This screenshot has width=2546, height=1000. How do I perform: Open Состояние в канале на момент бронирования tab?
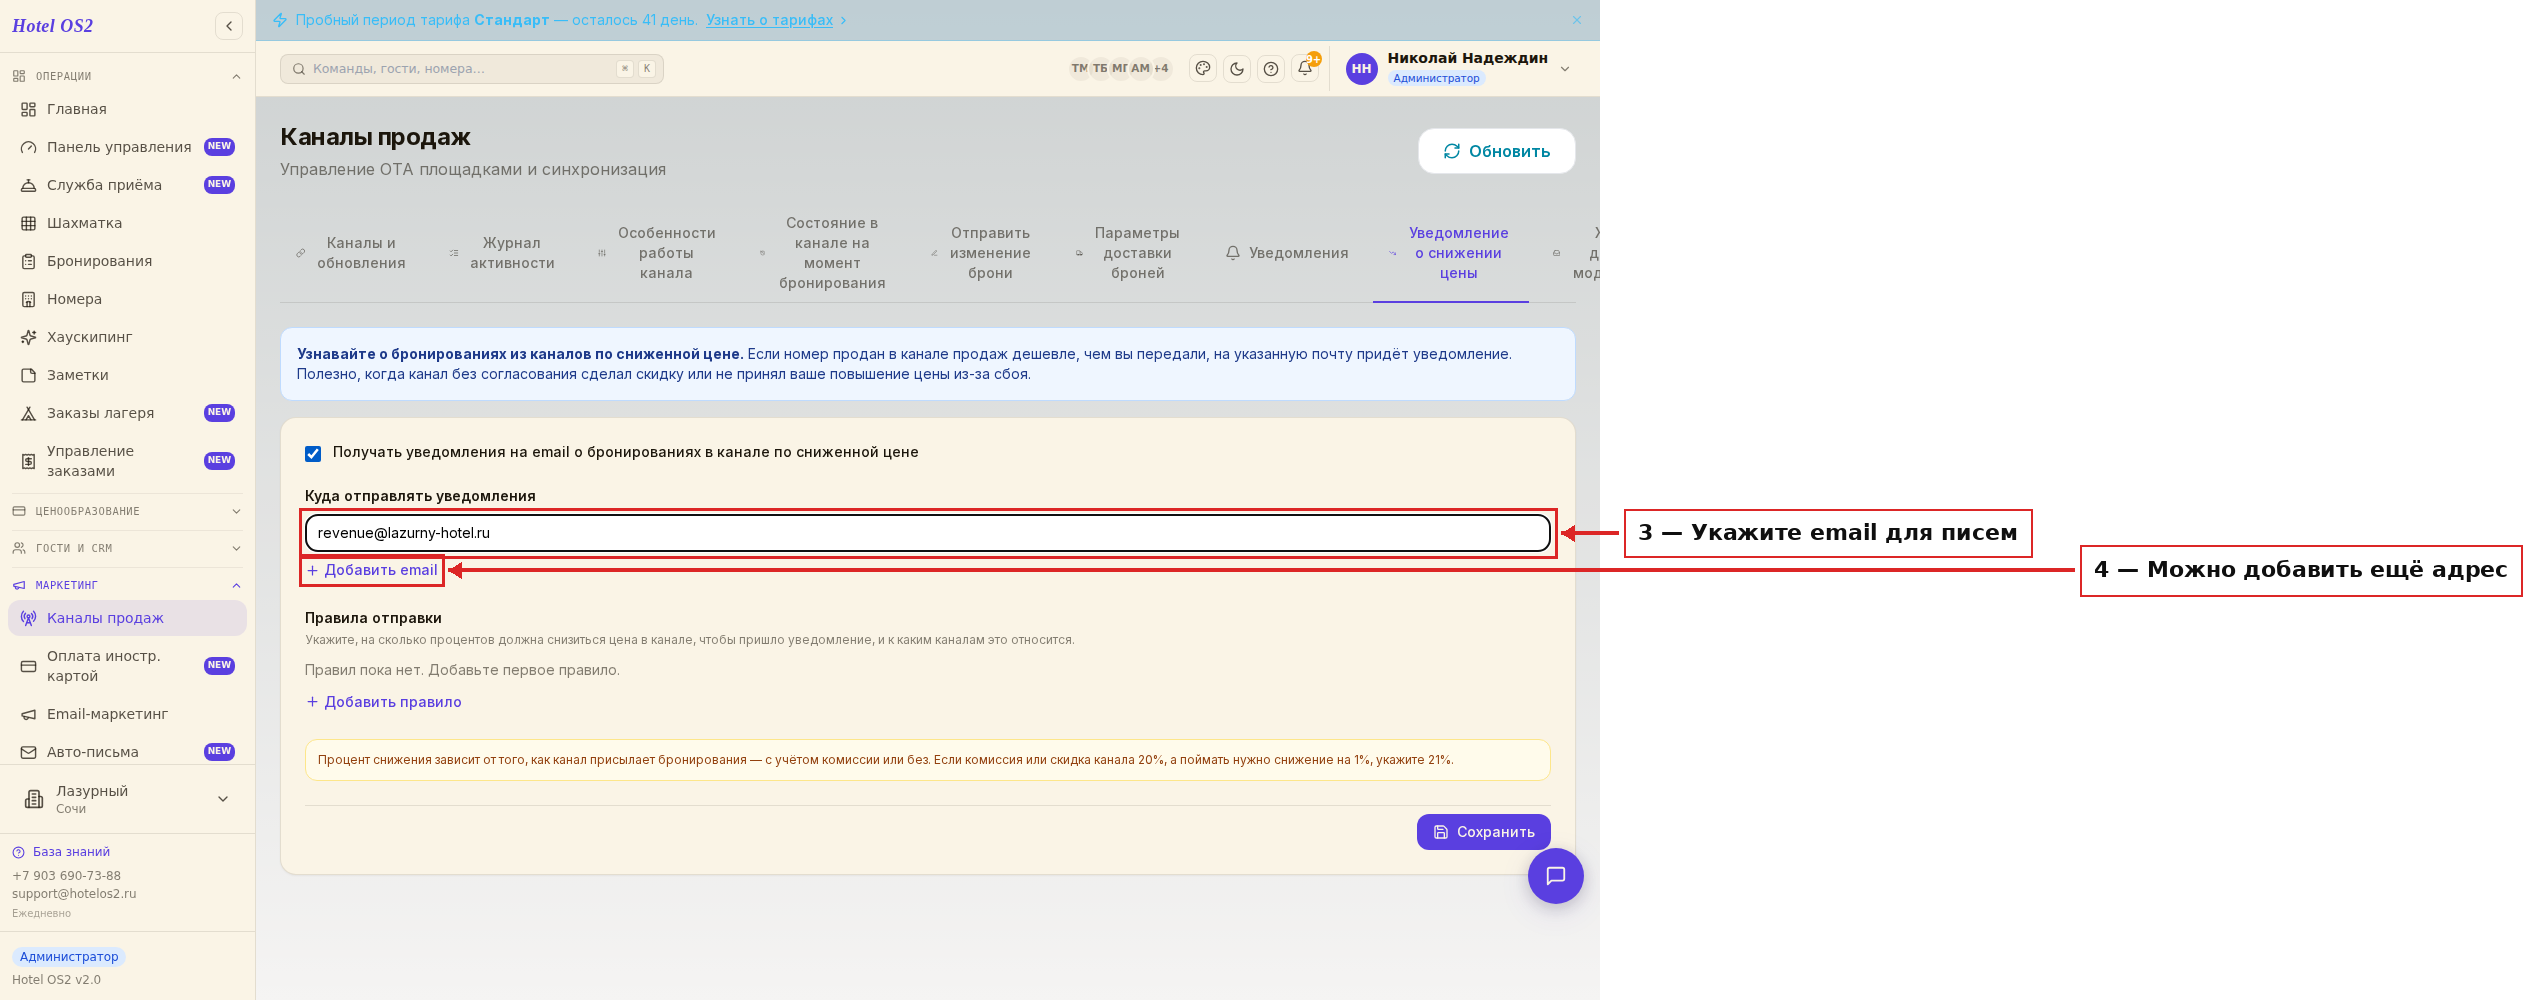[823, 253]
